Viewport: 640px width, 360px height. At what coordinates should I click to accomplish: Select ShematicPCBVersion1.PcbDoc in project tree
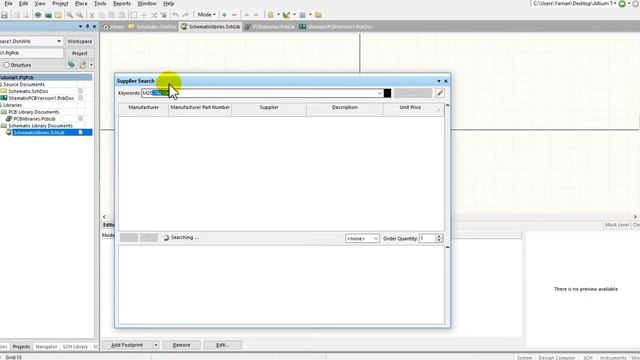tap(41, 98)
